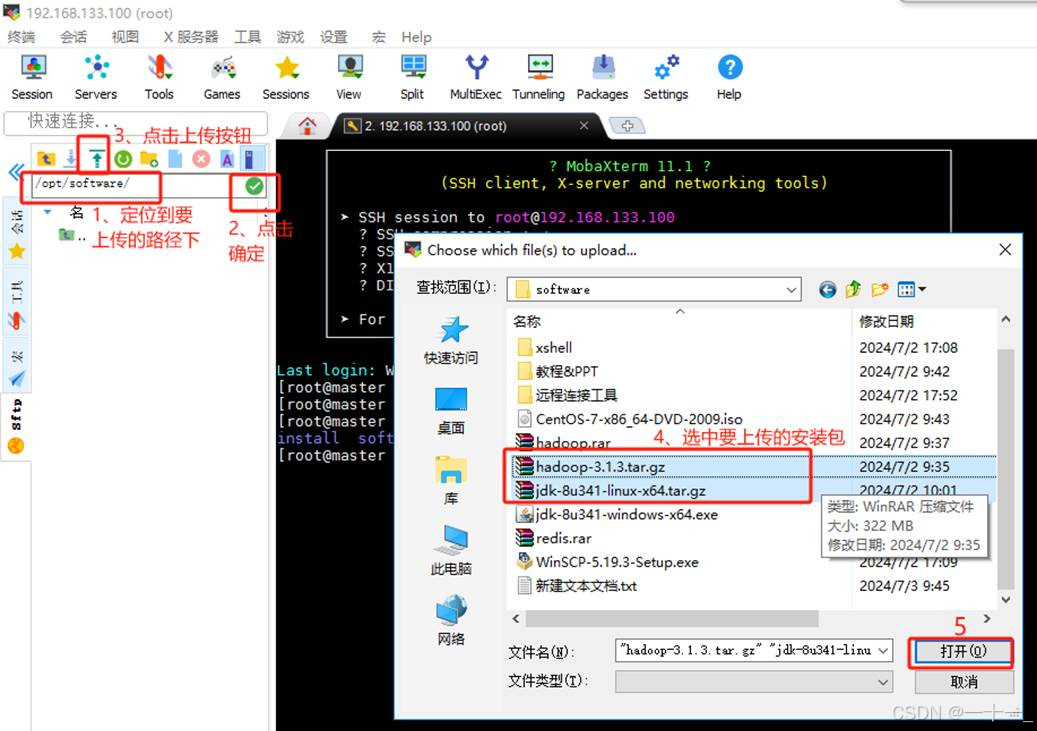The width and height of the screenshot is (1037, 731).
Task: Open the X 服务器 menu
Action: (191, 37)
